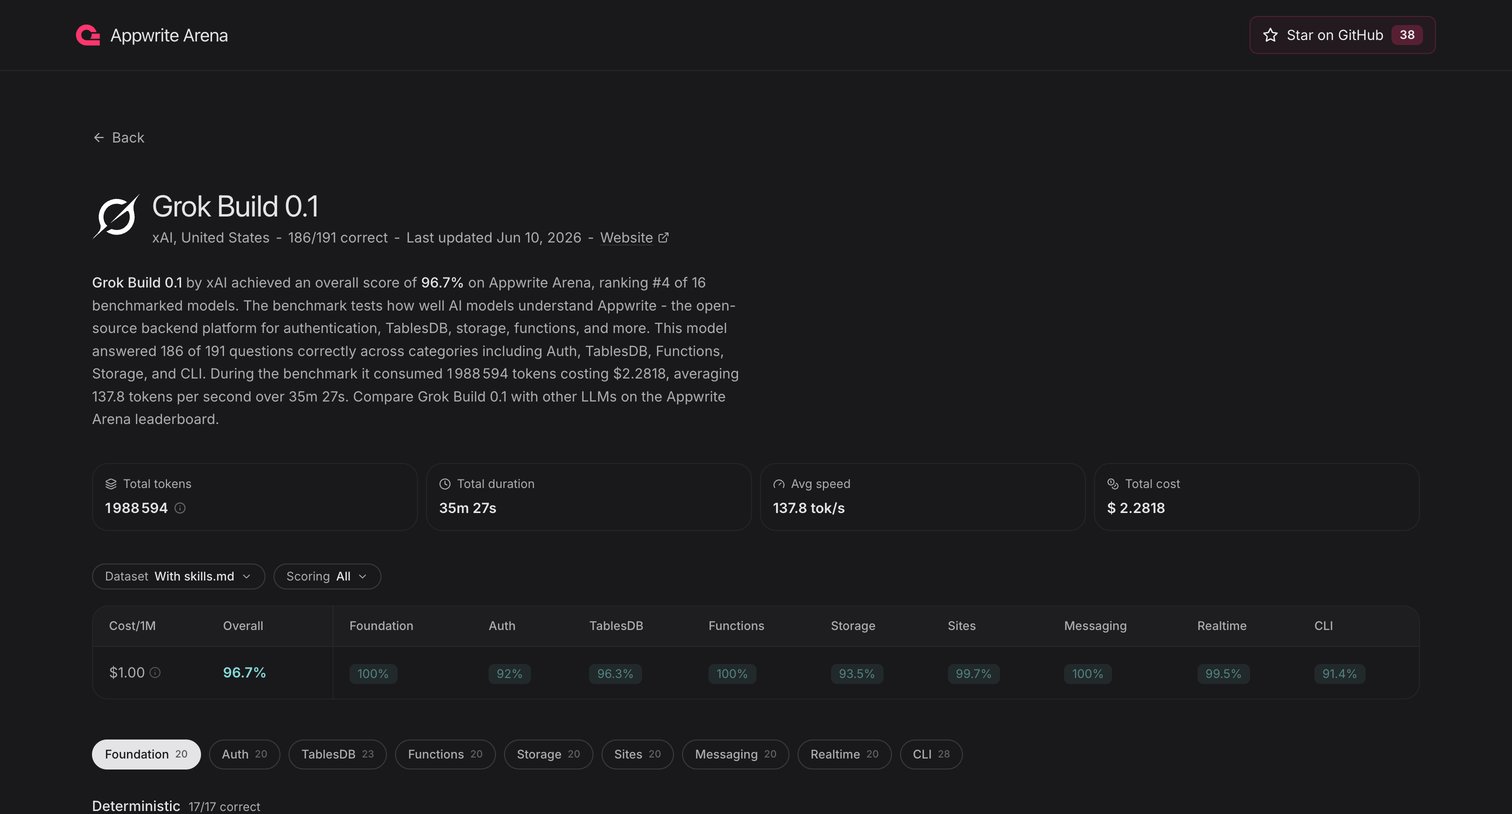Image resolution: width=1512 pixels, height=814 pixels.
Task: Open the Storage tab
Action: (548, 754)
